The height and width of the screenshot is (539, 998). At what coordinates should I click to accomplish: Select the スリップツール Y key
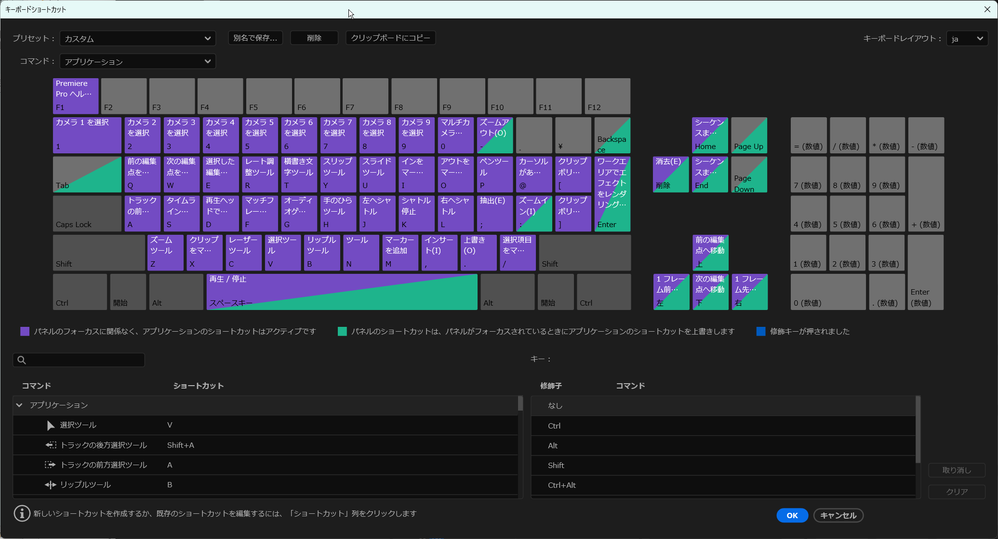[338, 174]
